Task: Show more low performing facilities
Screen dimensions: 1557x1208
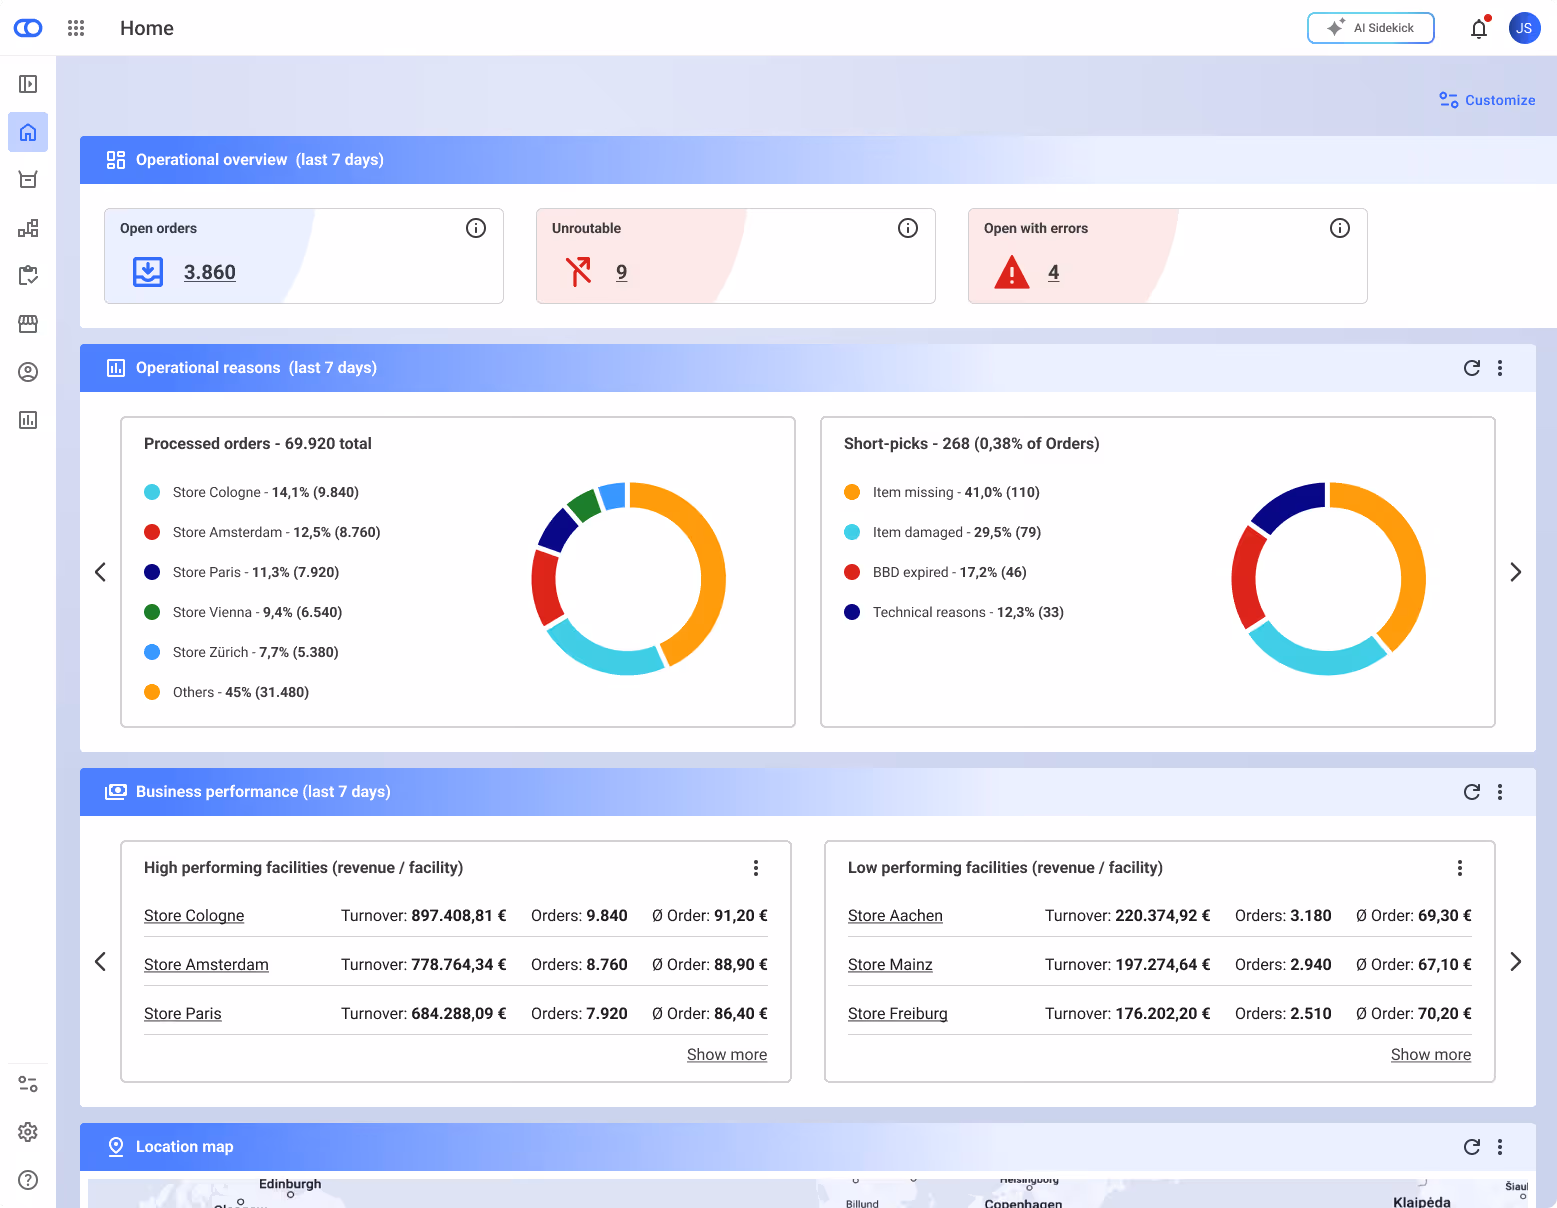Action: pyautogui.click(x=1431, y=1055)
